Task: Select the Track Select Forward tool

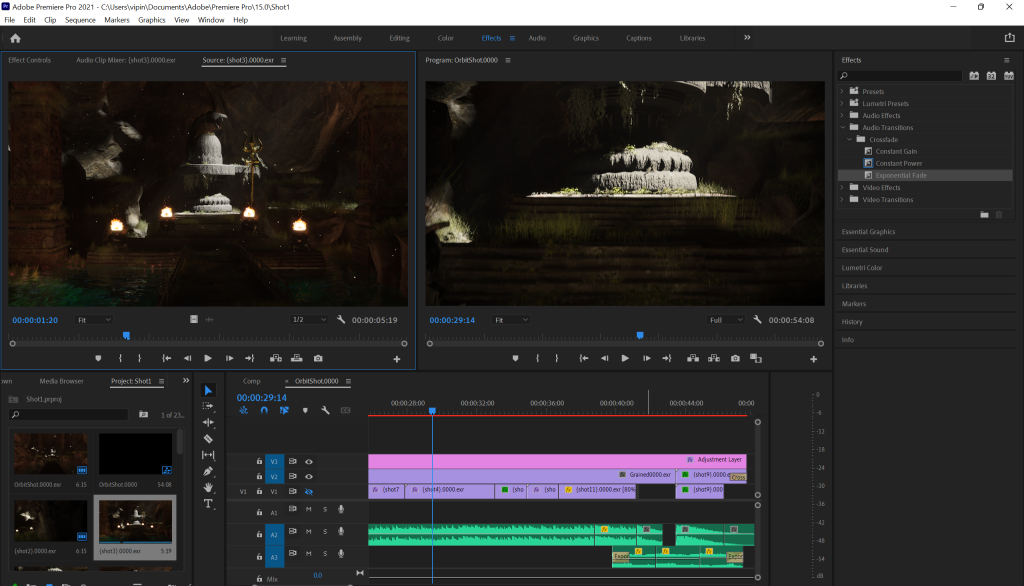Action: click(208, 406)
